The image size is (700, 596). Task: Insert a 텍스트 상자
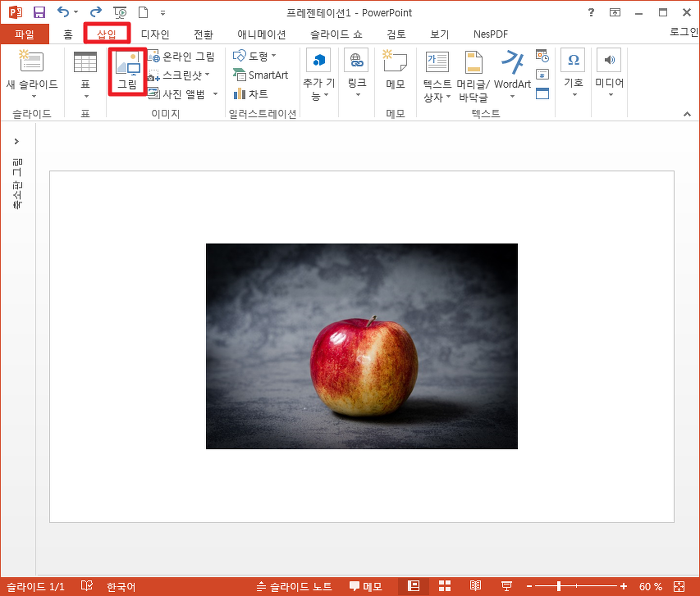pyautogui.click(x=437, y=77)
